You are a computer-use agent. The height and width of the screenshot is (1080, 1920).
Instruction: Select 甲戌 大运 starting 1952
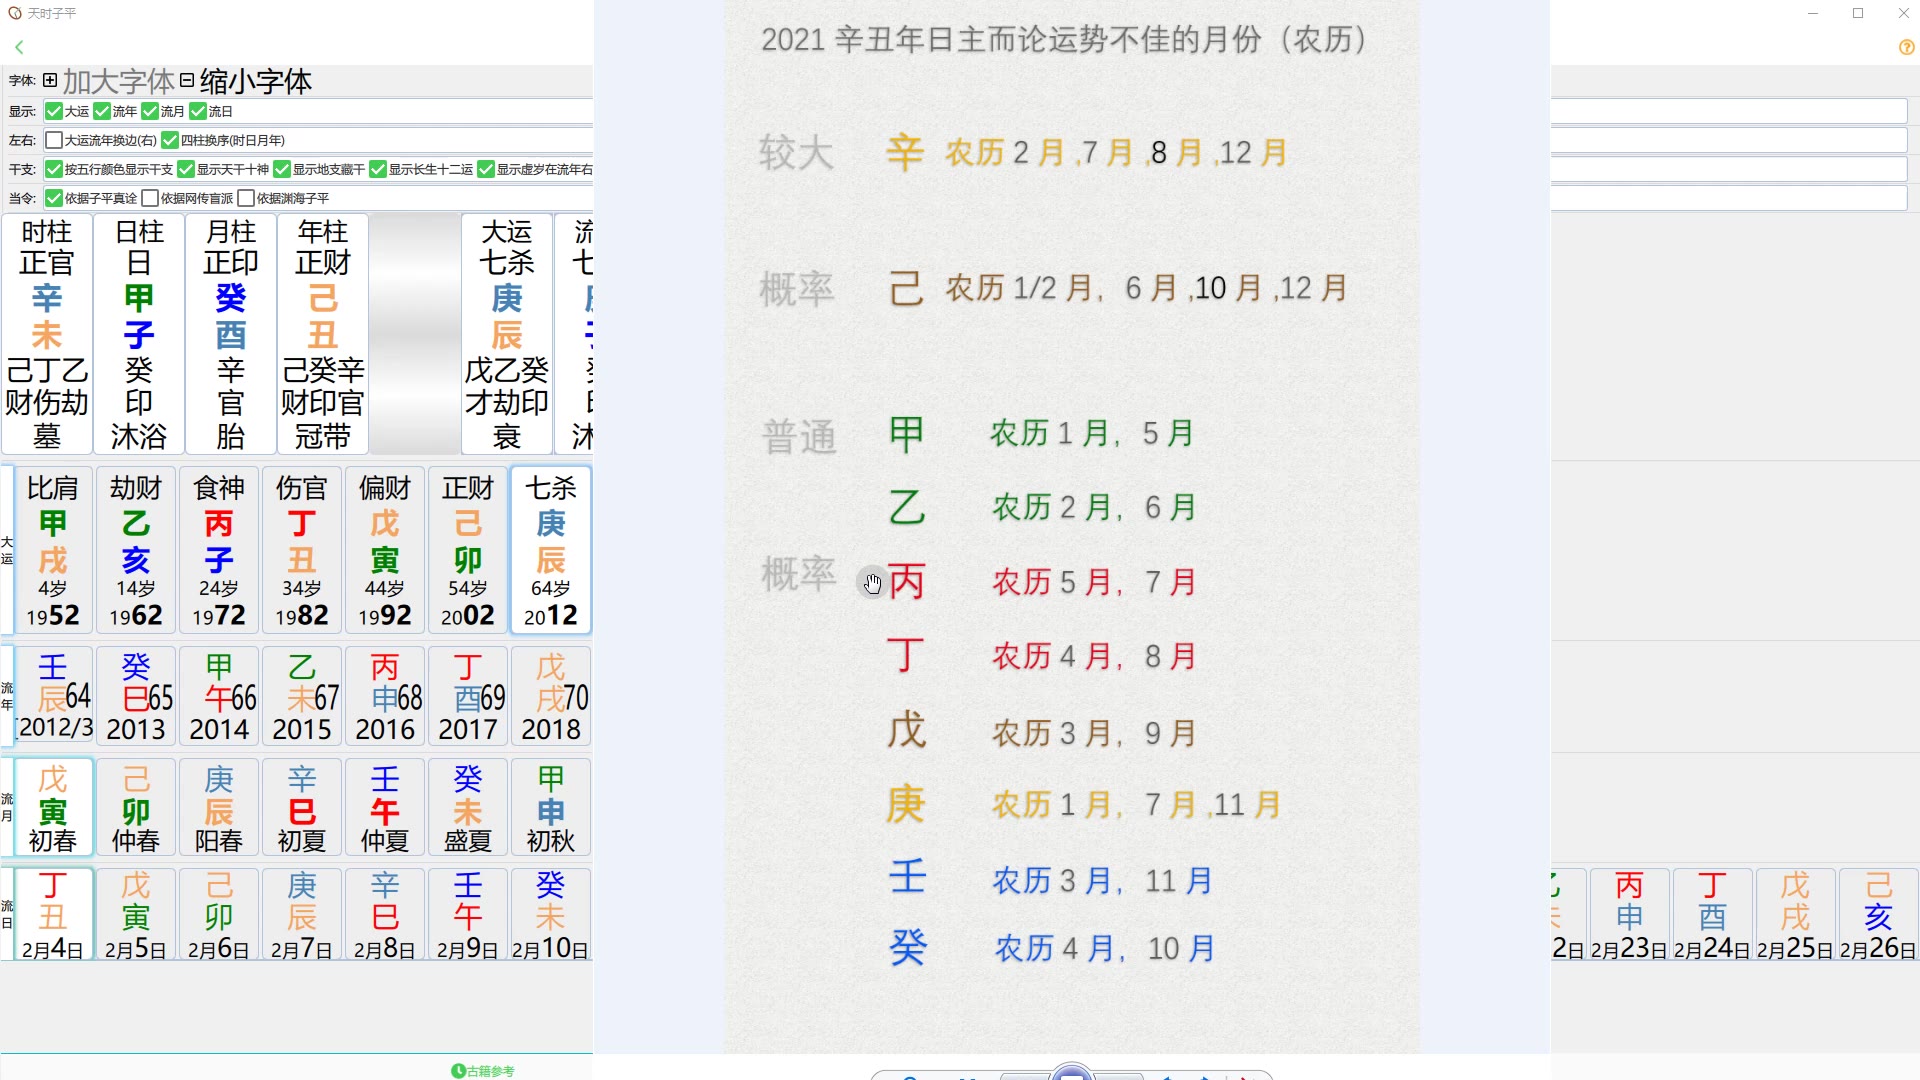(53, 550)
